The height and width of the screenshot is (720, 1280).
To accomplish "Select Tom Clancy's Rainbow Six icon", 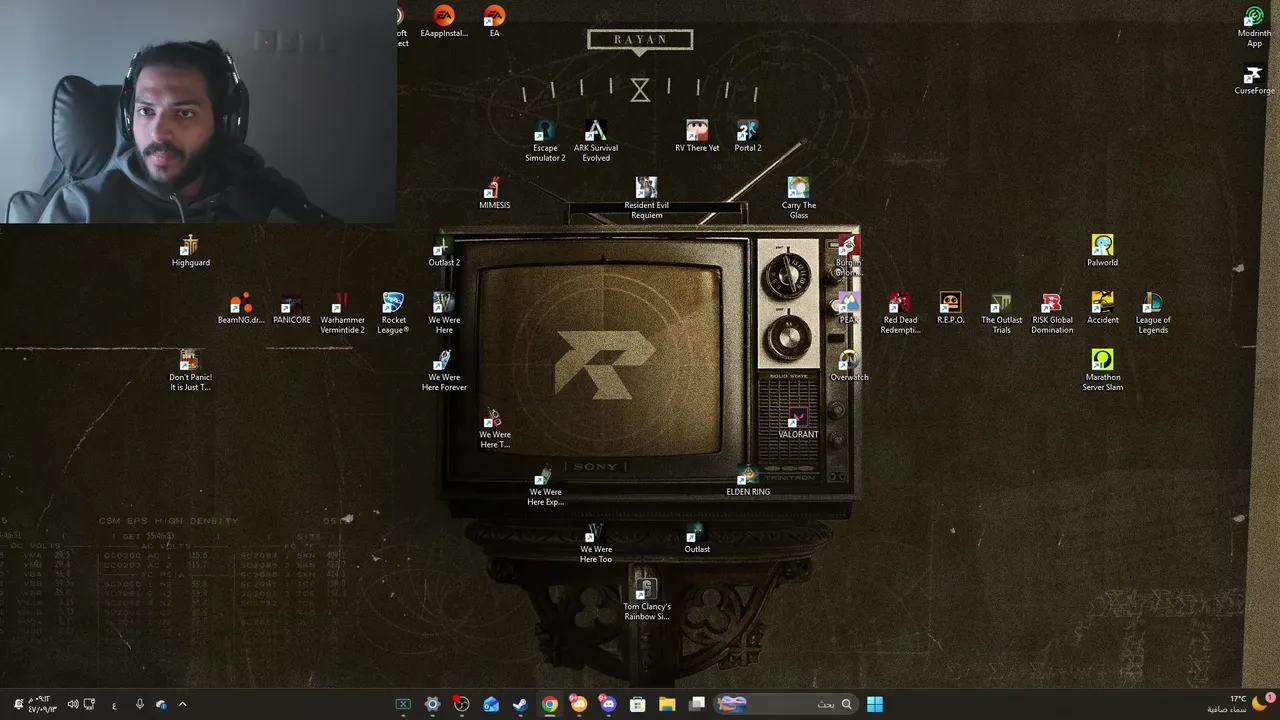I will (x=646, y=600).
